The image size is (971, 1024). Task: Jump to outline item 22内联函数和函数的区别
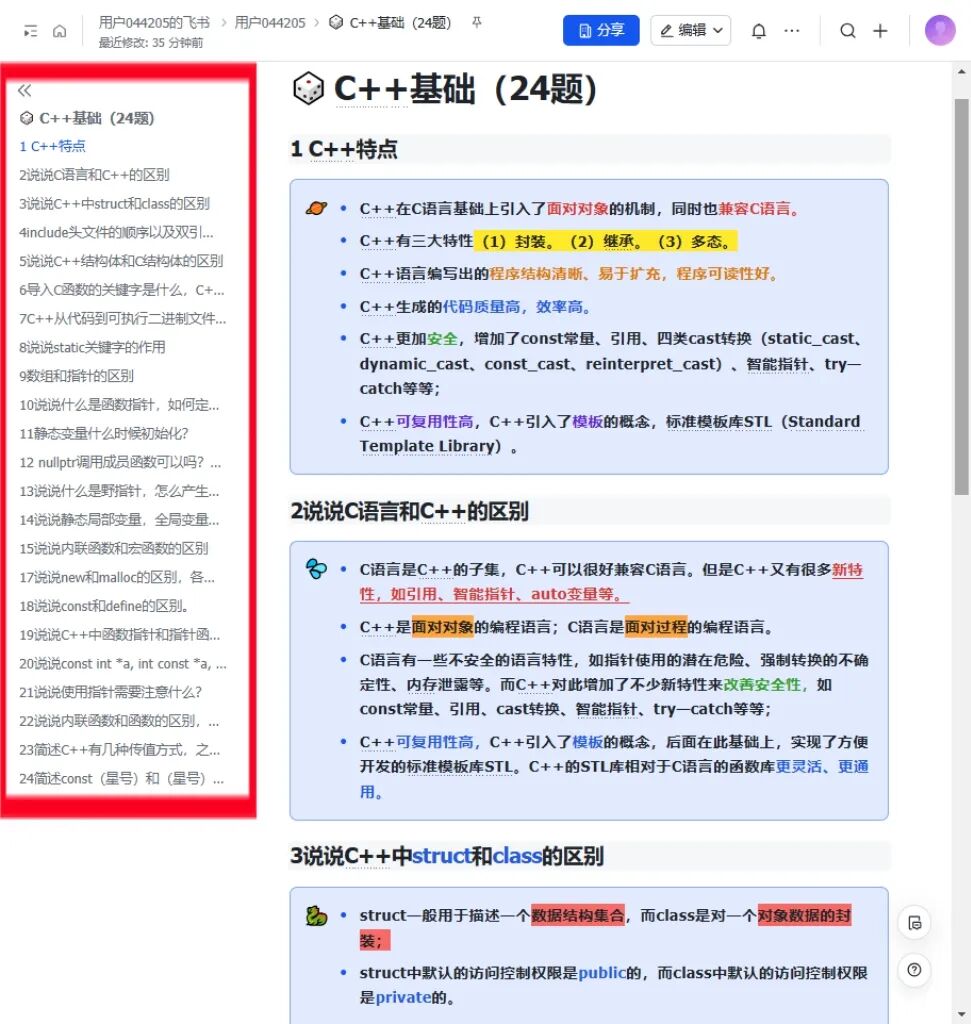tap(119, 721)
